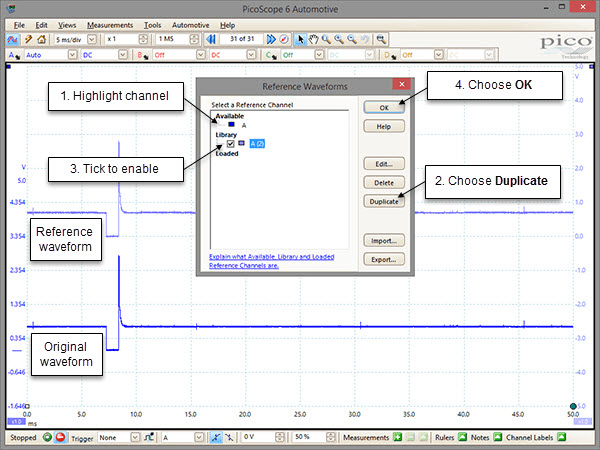Stop capture with red stop button
This screenshot has height=450, width=600.
60,437
